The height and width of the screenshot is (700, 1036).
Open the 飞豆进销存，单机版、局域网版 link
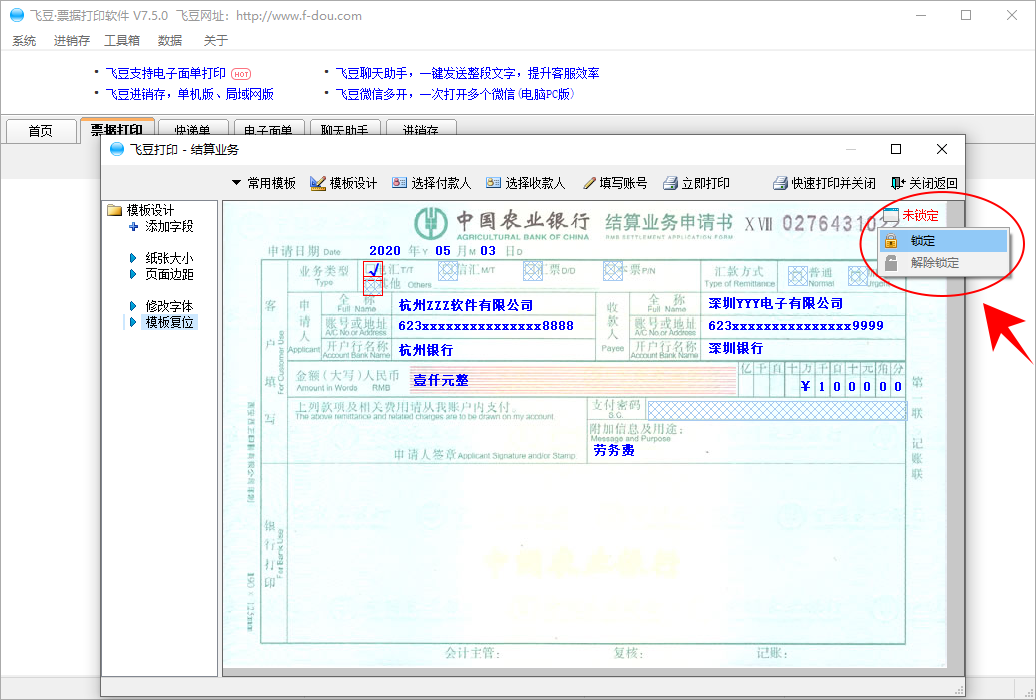(x=190, y=94)
